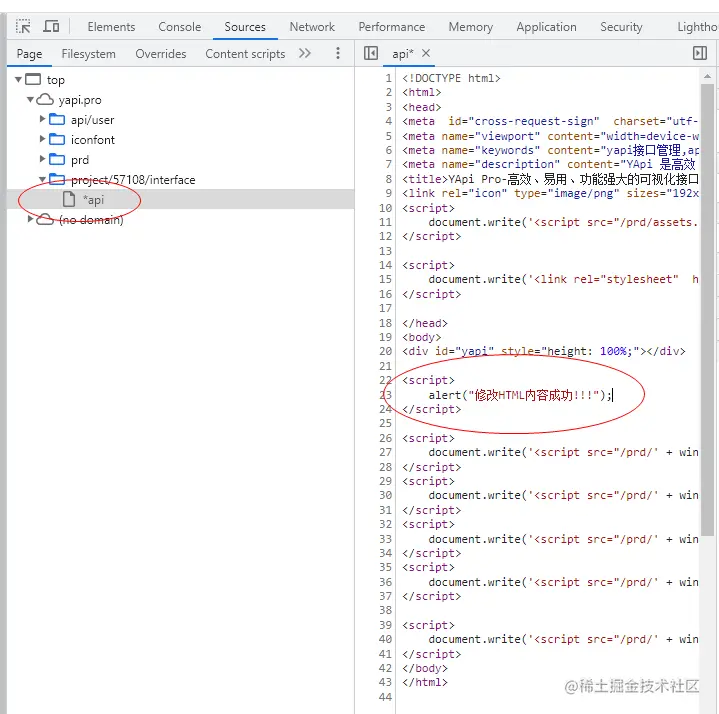Toggle the device toolbar icon
This screenshot has height=714, width=719.
[x=51, y=26]
